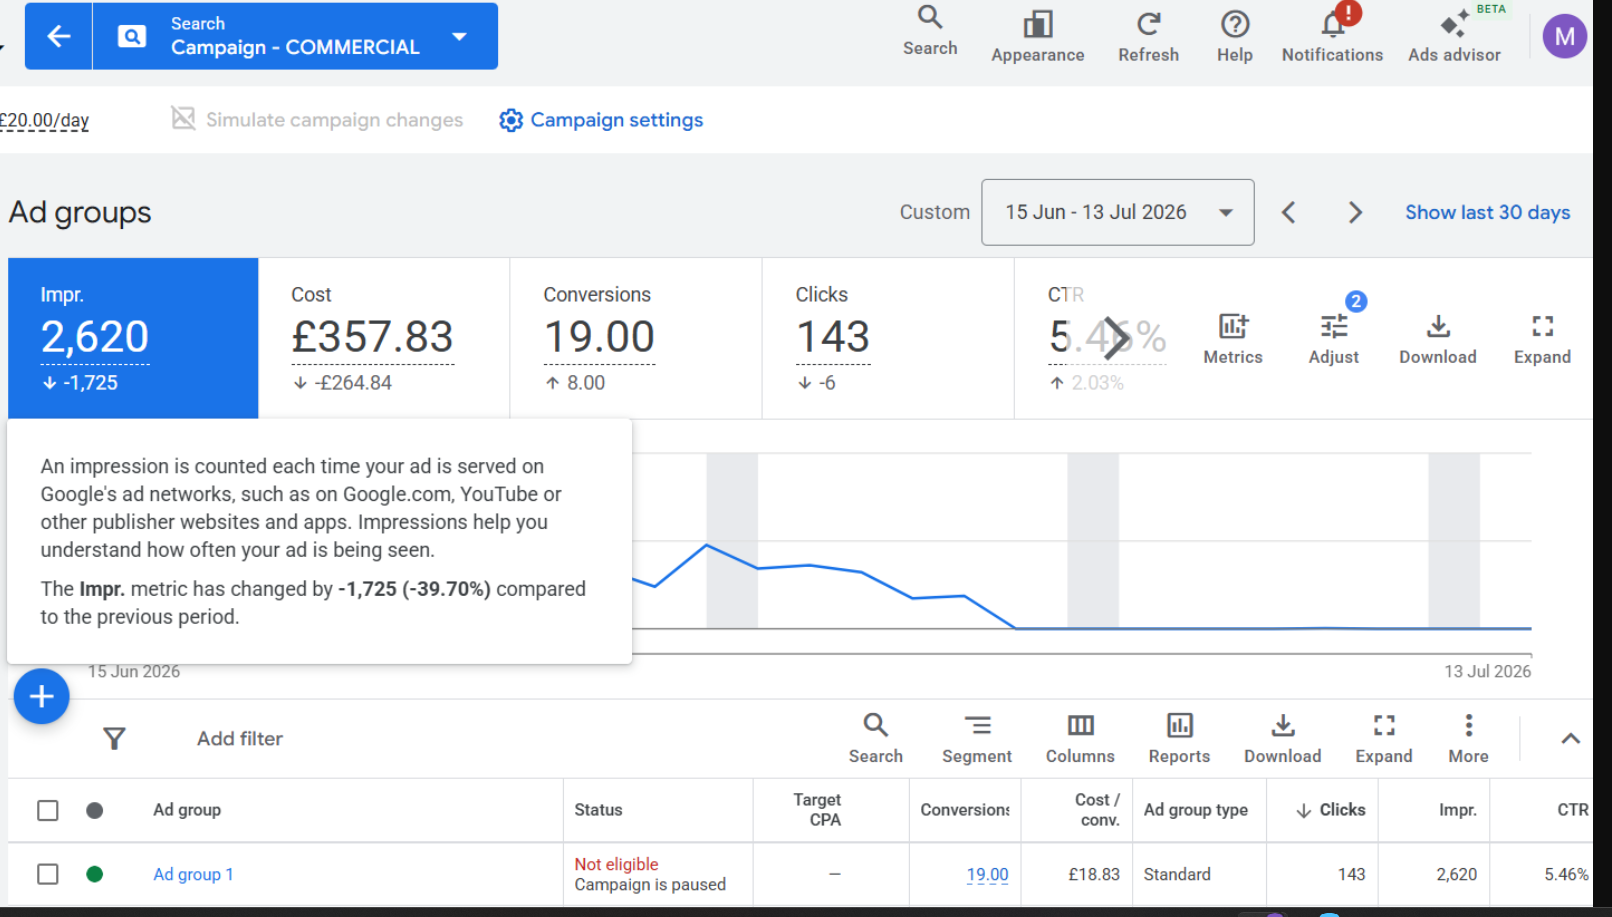Open the Campaign - COMMERCIAL dropdown
Viewport: 1612px width, 917px height.
click(295, 37)
